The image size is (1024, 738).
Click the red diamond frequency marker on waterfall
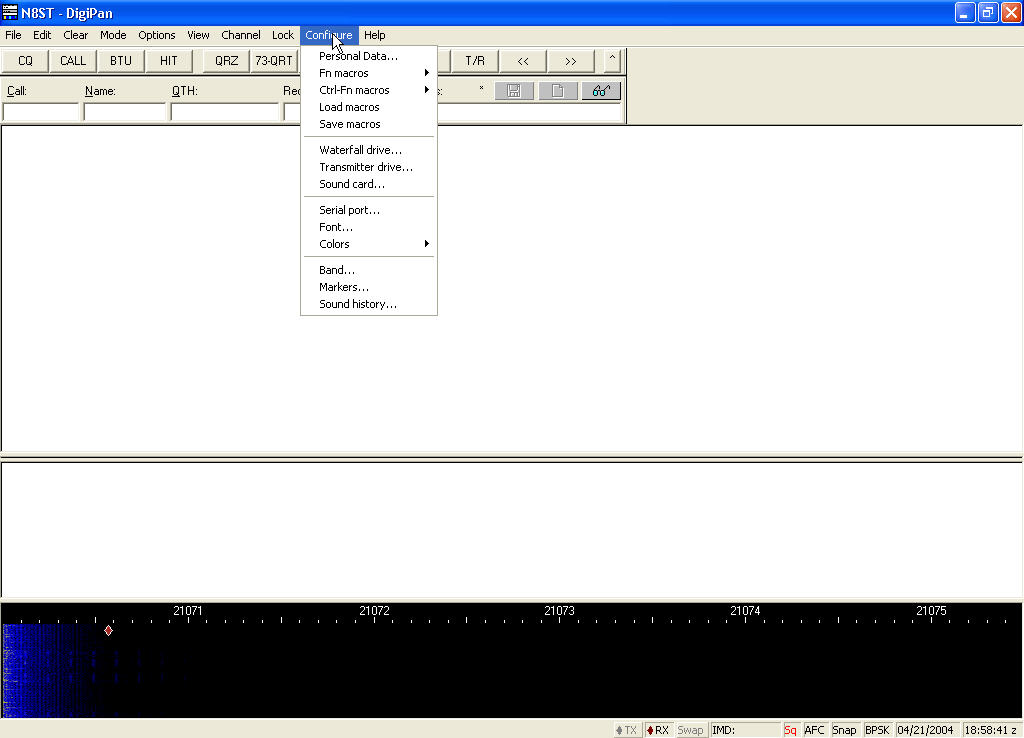108,630
